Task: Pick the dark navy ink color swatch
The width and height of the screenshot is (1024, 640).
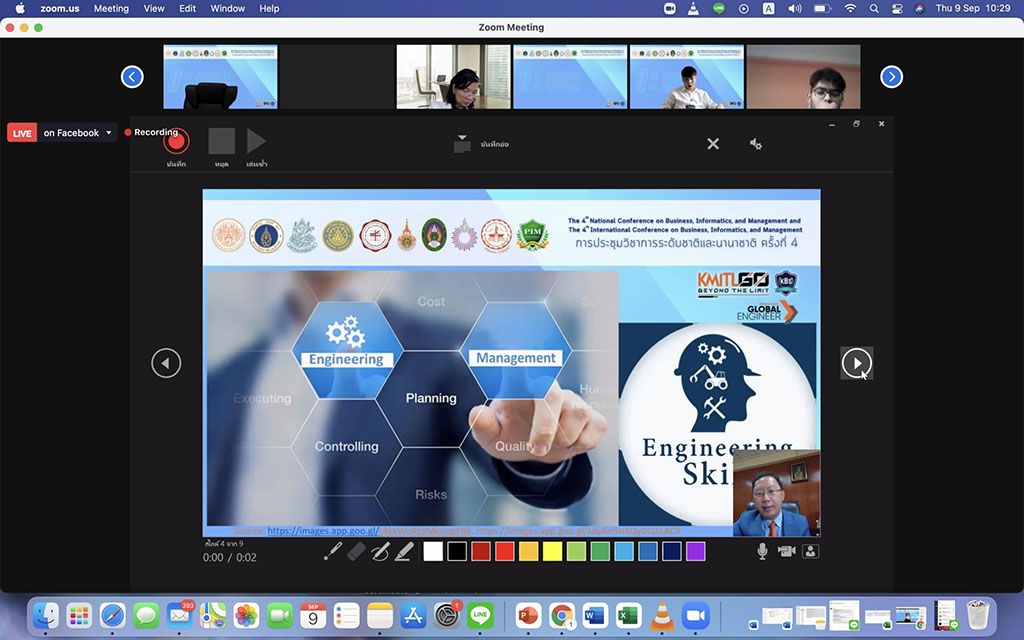Action: coord(672,551)
